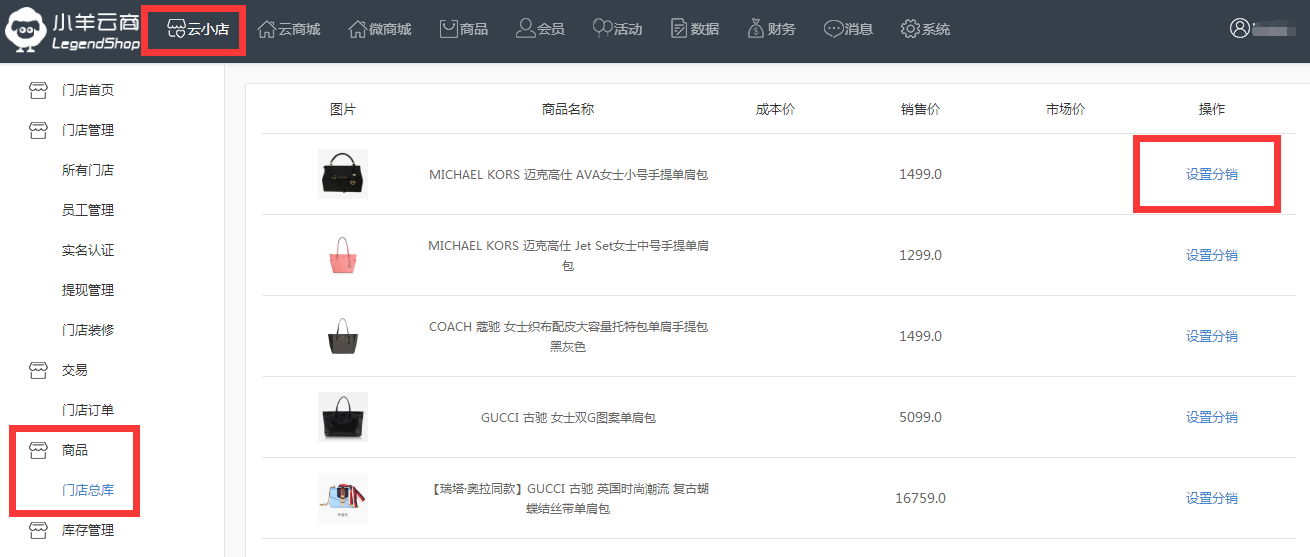The image size is (1310, 557).
Task: Click 设置分销 for the GUCCI 双G图案 bag
Action: pyautogui.click(x=1211, y=417)
